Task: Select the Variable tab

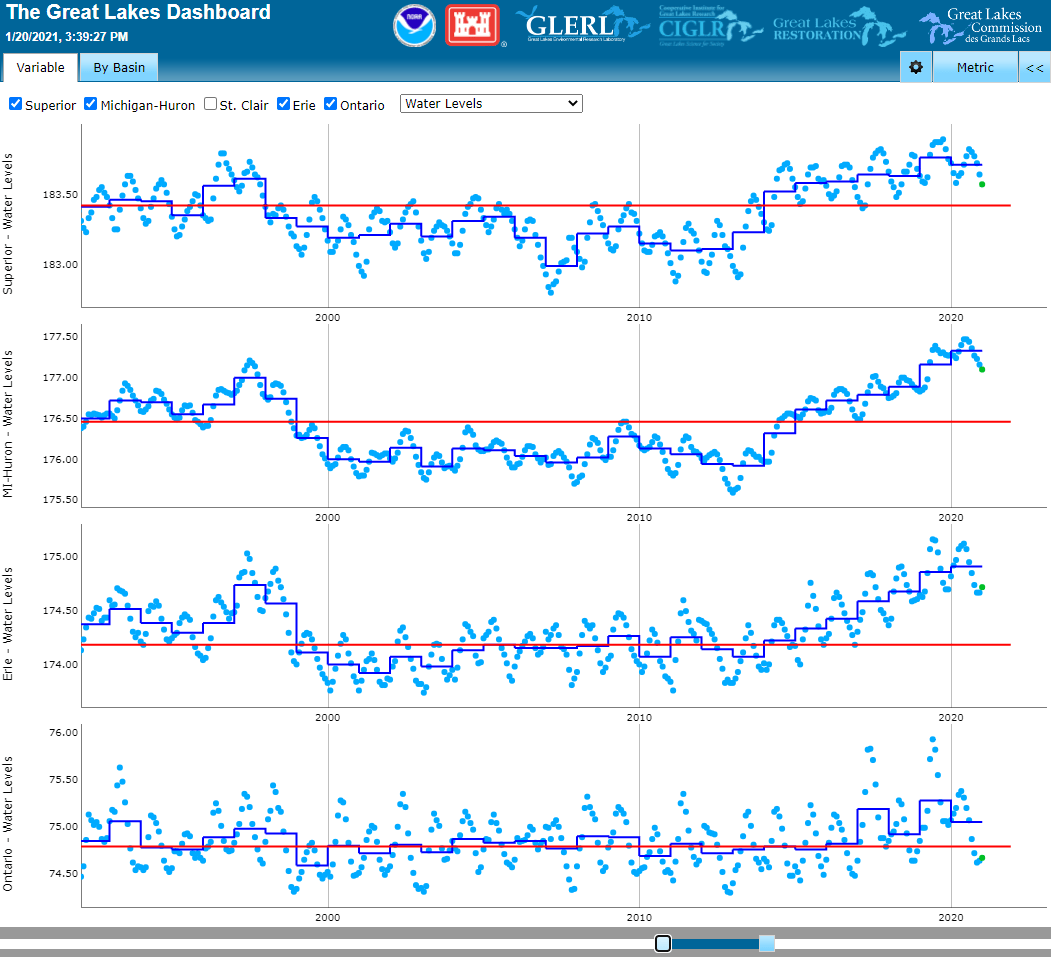Action: point(40,68)
